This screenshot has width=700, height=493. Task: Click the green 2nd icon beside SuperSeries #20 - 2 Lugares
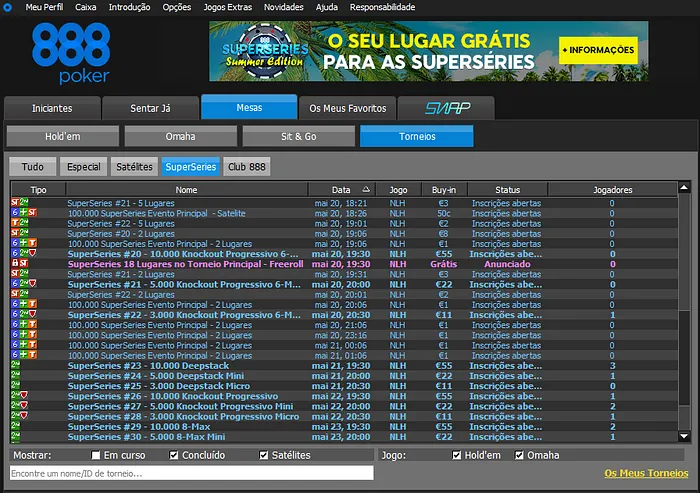tap(24, 233)
